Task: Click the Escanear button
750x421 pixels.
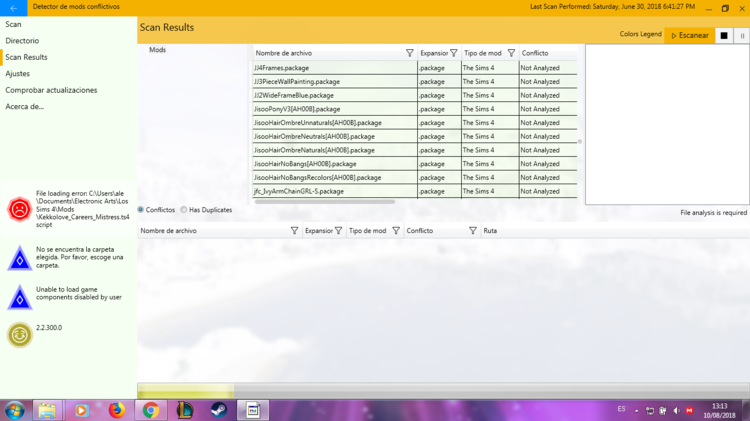Action: [689, 35]
